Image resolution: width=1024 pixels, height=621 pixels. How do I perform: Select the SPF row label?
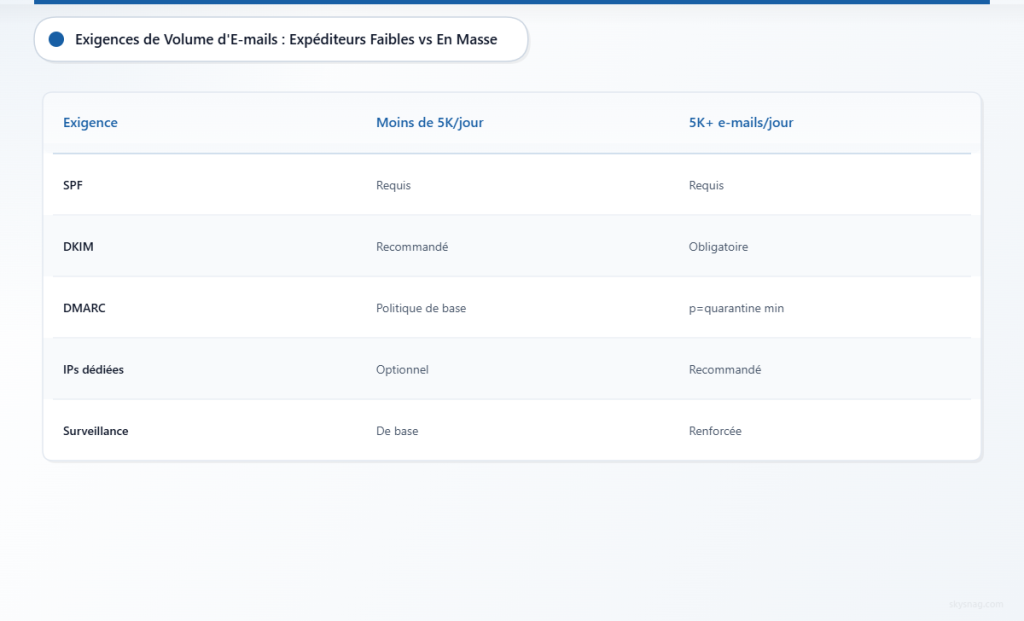coord(73,185)
